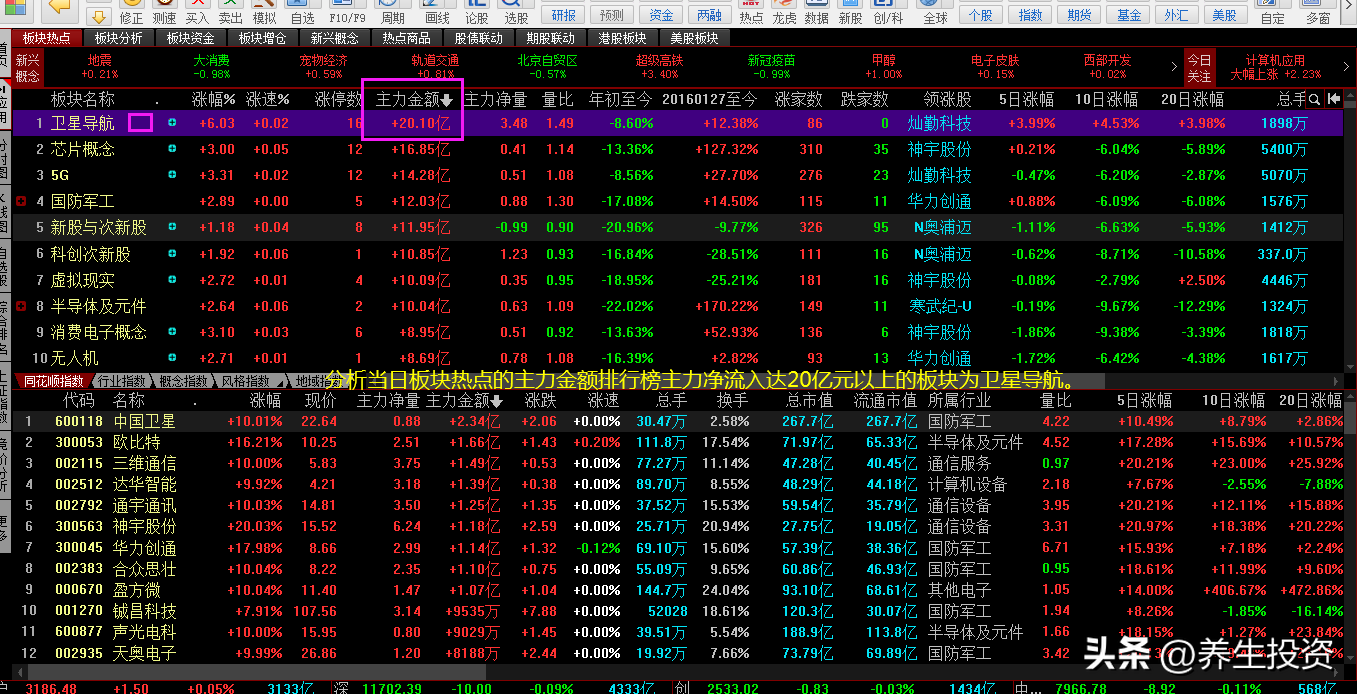Image resolution: width=1357 pixels, height=694 pixels.
Task: Open the 多窗 multi-window icon
Action: pos(1318,13)
